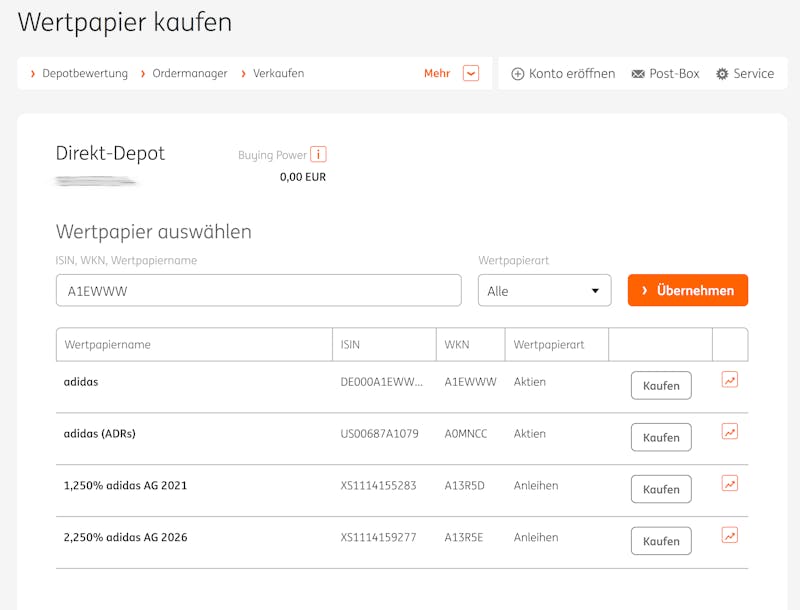The width and height of the screenshot is (800, 610).
Task: Click Kaufen for adidas (ADRs)
Action: tap(661, 438)
